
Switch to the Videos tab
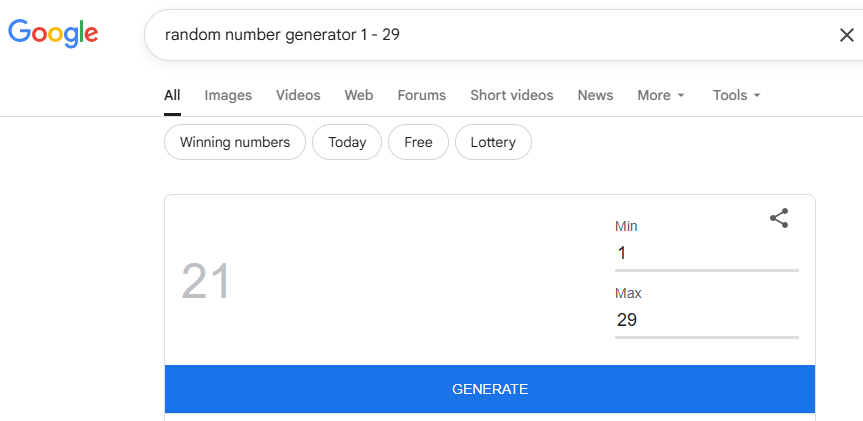point(298,95)
